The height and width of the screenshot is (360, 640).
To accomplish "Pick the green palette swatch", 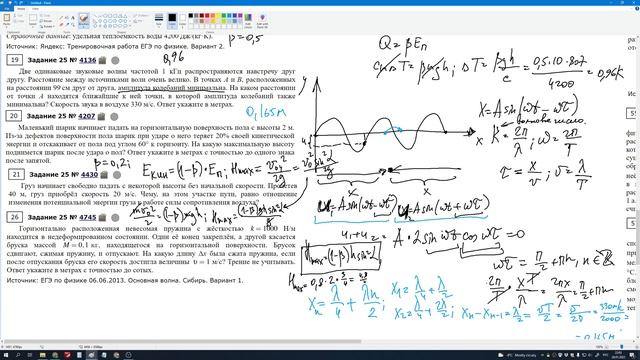I will click(x=224, y=16).
